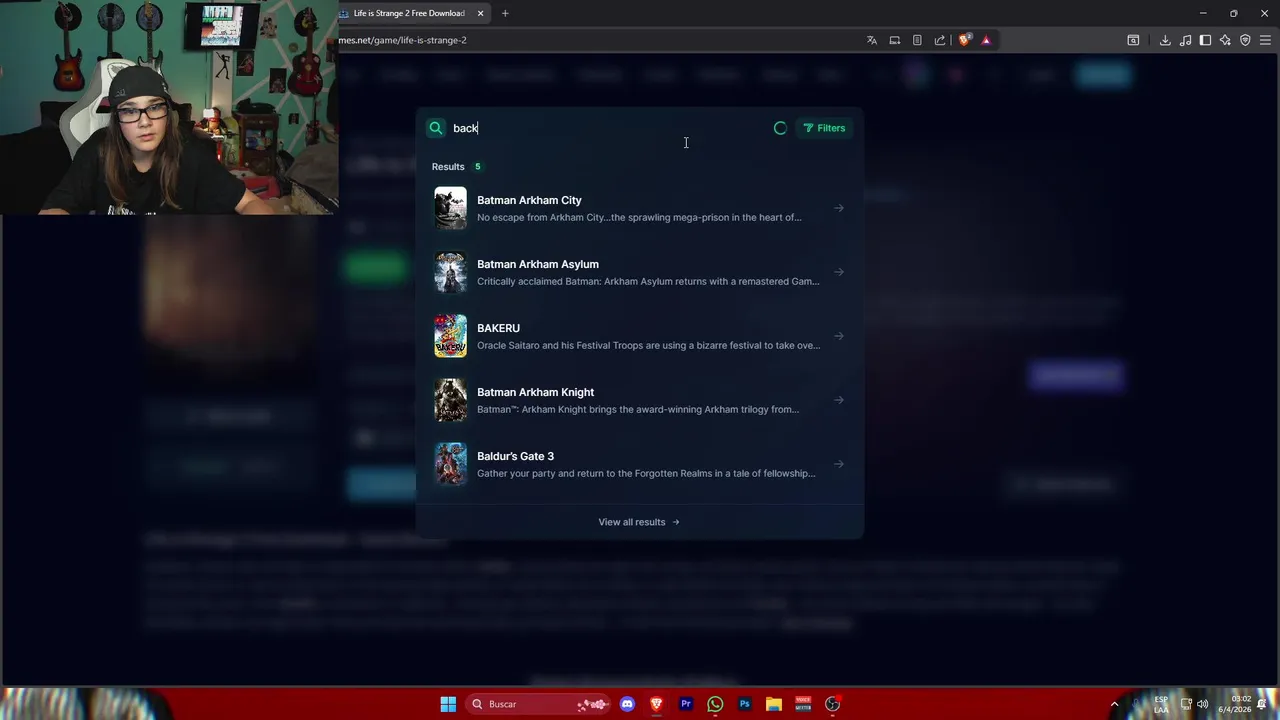Click the ESP LAA language indicator
The image size is (1280, 720).
pos(1161,704)
